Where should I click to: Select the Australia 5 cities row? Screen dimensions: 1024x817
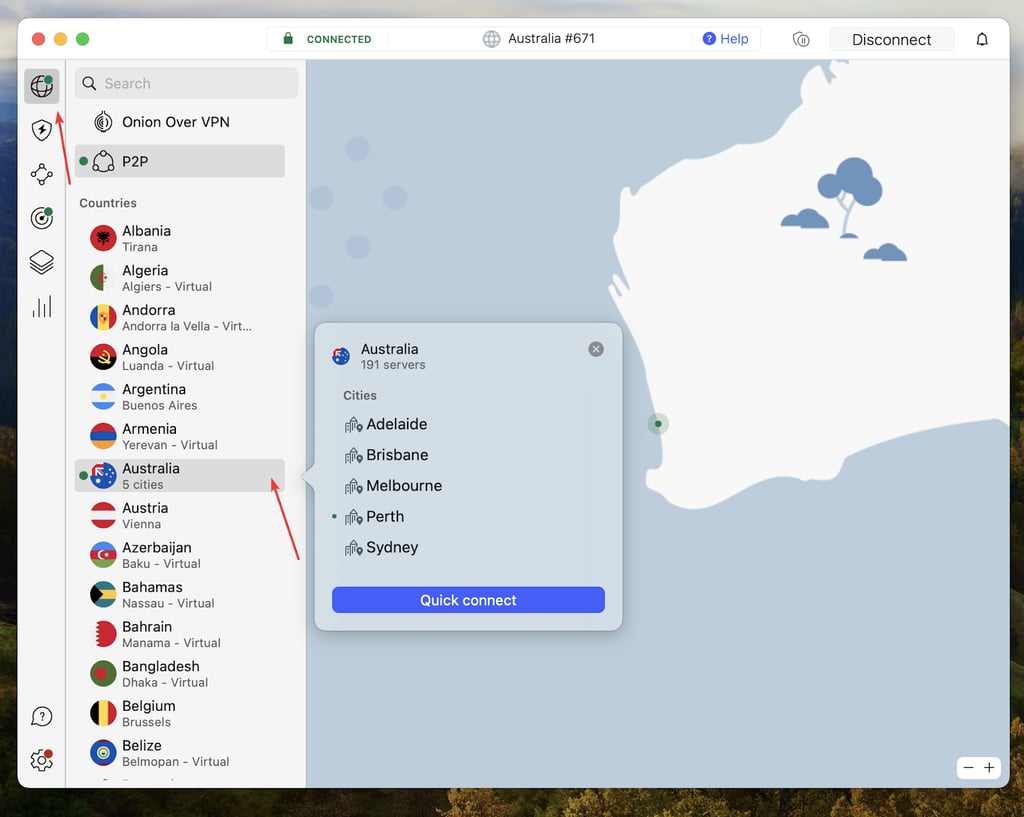point(180,475)
